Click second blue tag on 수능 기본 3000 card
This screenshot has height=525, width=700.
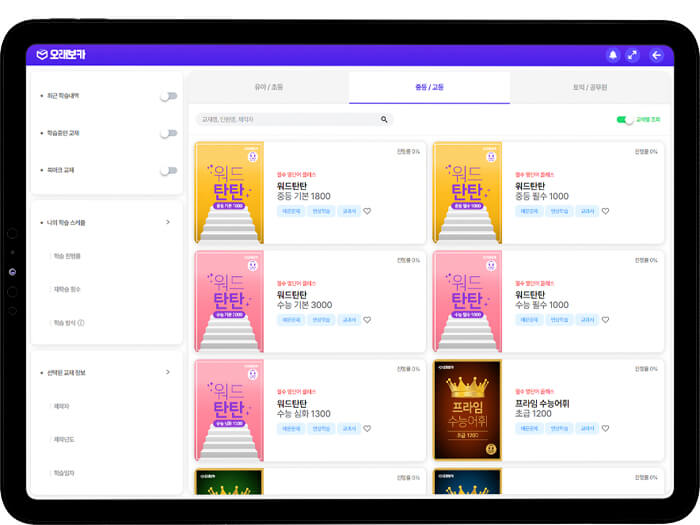pos(321,320)
